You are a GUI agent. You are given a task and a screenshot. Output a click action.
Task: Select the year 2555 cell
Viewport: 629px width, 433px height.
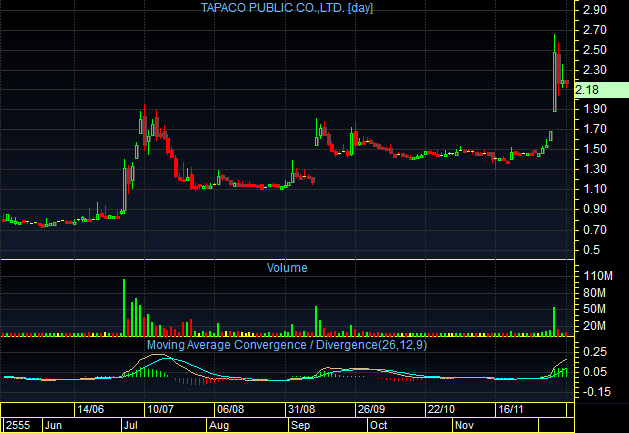[x=22, y=425]
